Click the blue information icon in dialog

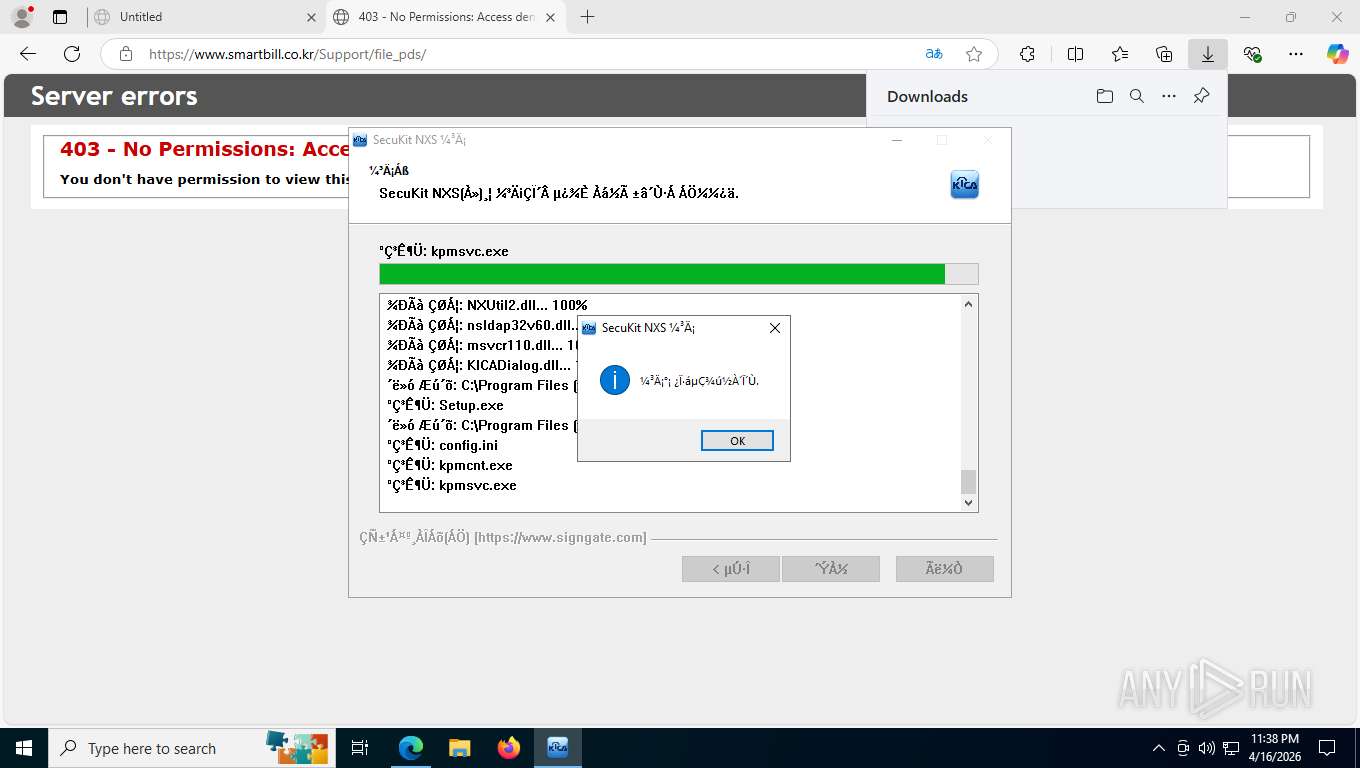click(614, 380)
